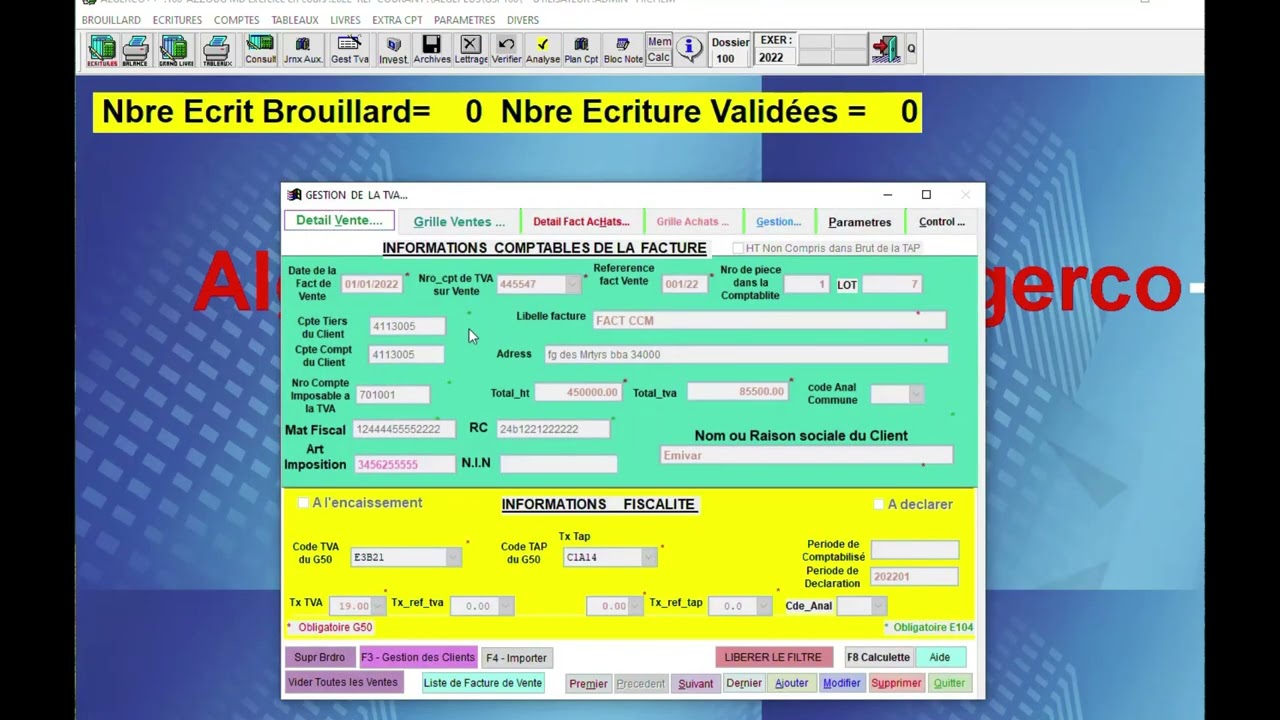Screen dimensions: 1280x720
Task: Open the Lettrage toolbar icon
Action: [x=471, y=50]
